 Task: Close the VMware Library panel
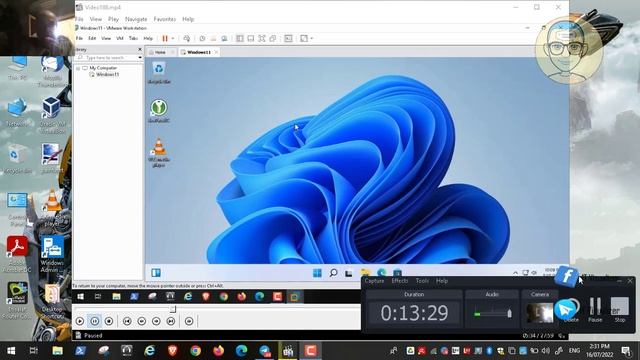coord(140,49)
